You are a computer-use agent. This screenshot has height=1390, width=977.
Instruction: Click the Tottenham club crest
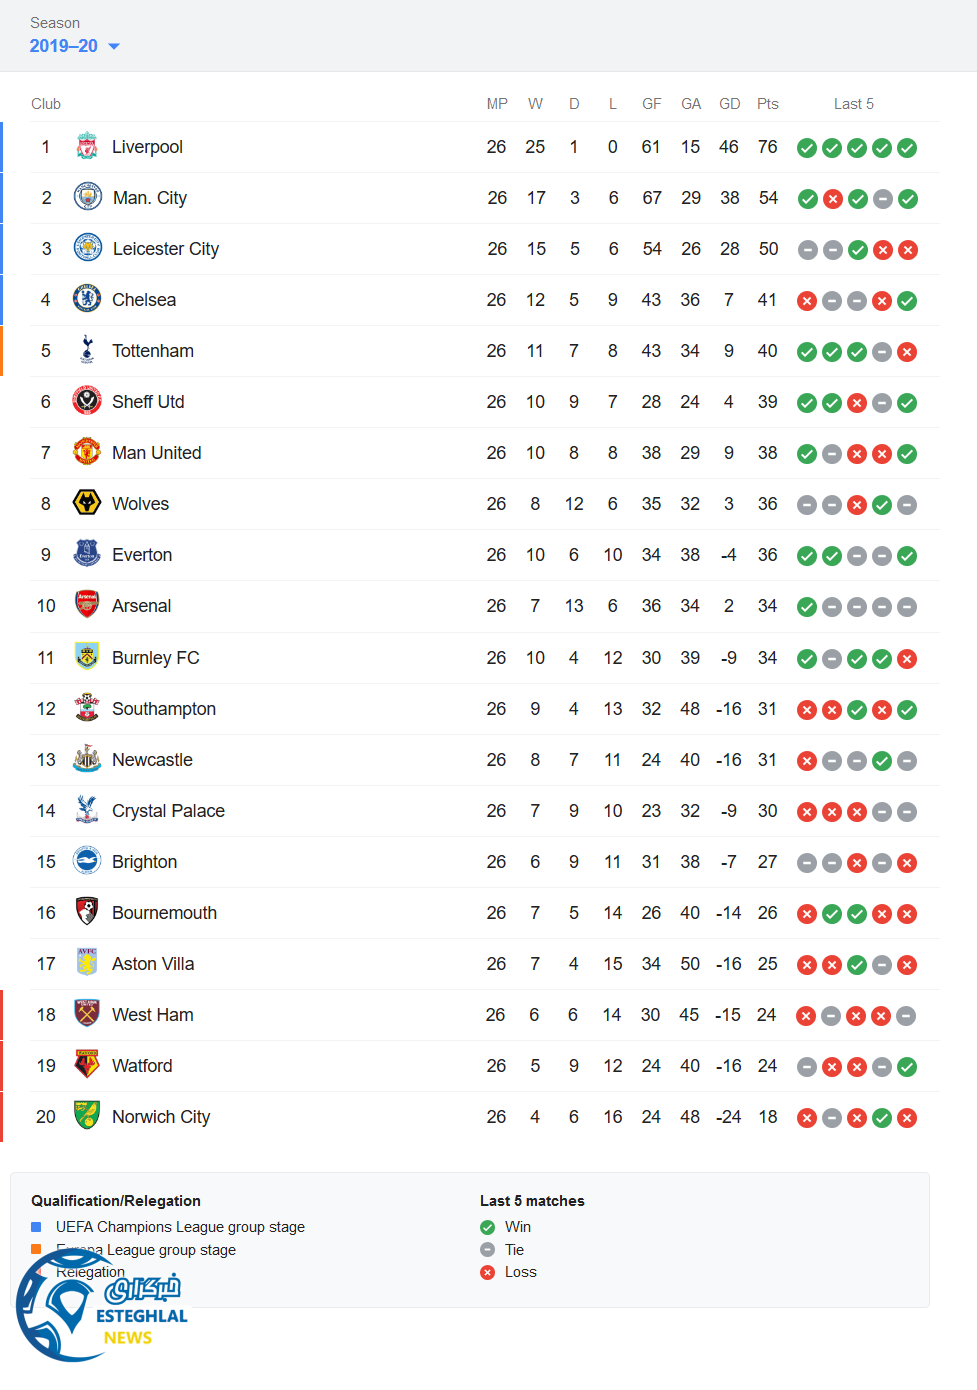(87, 350)
